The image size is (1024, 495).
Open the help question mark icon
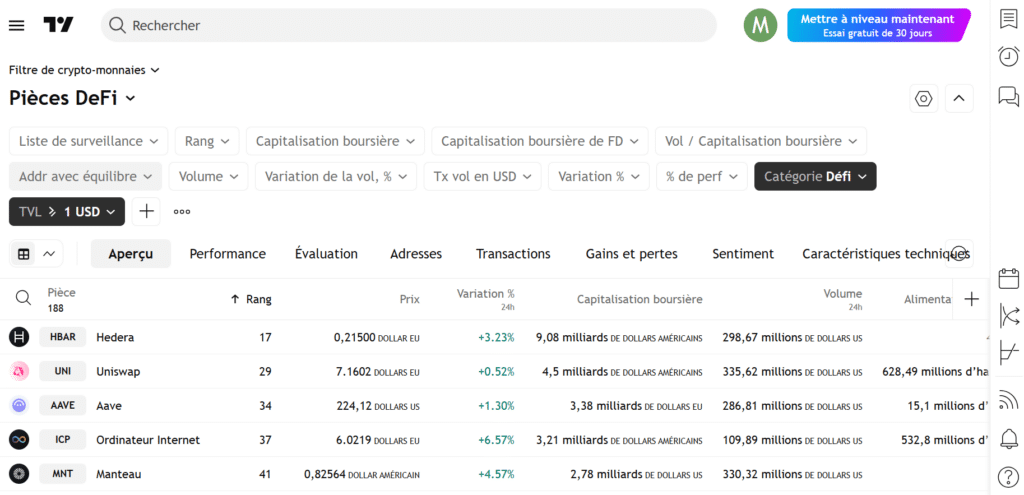pyautogui.click(x=1009, y=477)
